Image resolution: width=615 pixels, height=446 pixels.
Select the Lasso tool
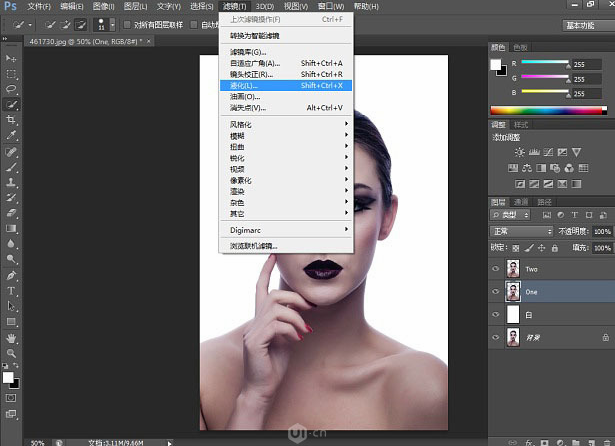(x=12, y=89)
